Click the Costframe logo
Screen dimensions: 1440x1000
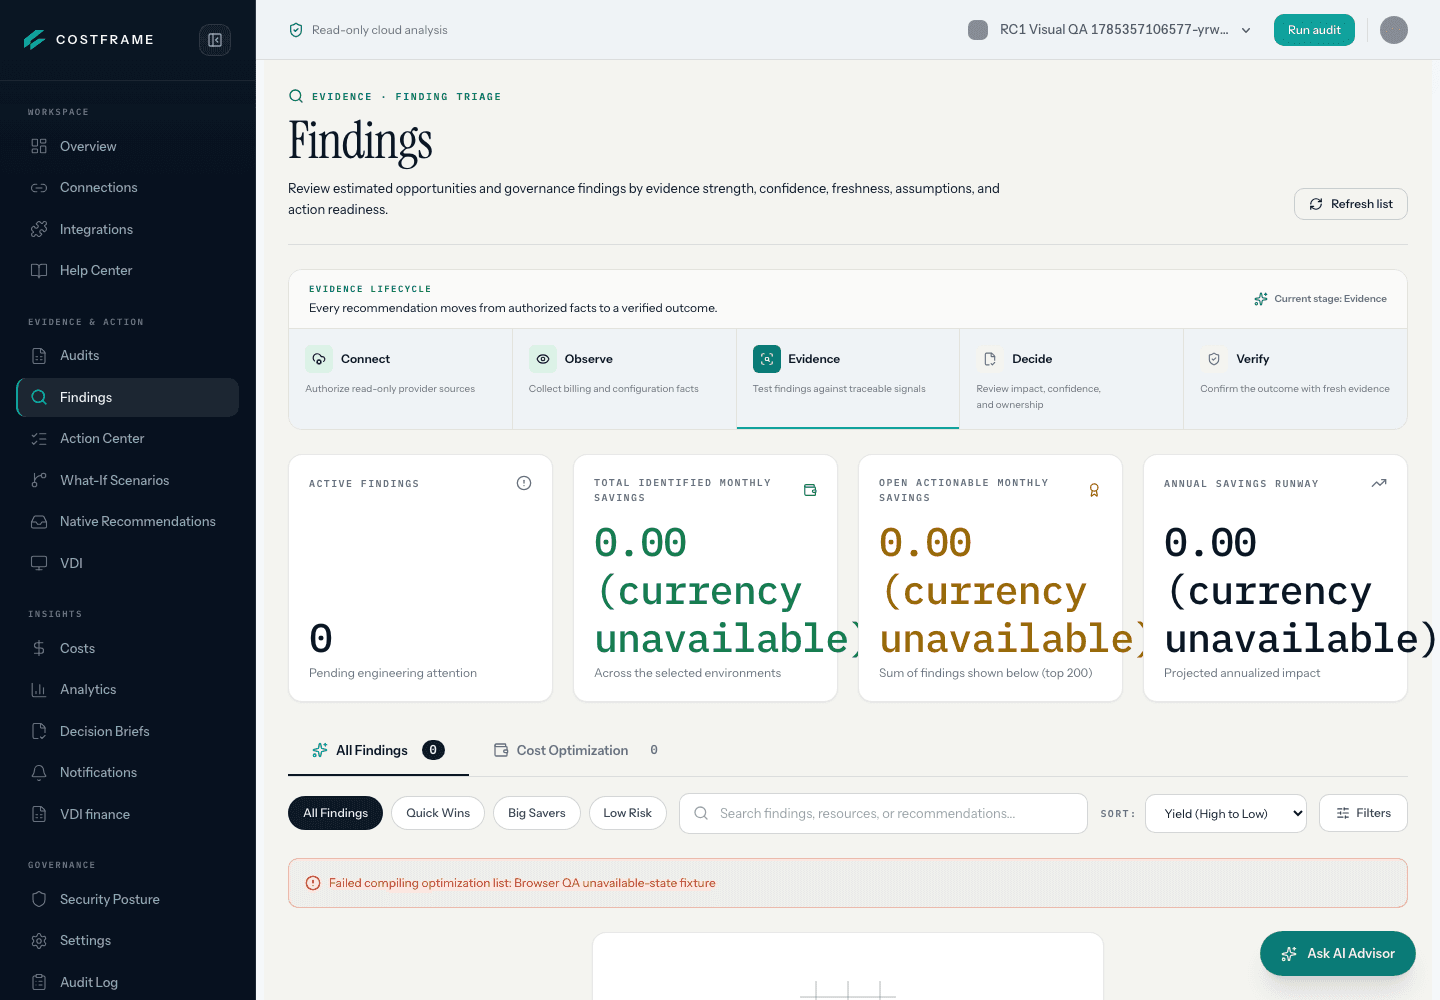coord(89,40)
